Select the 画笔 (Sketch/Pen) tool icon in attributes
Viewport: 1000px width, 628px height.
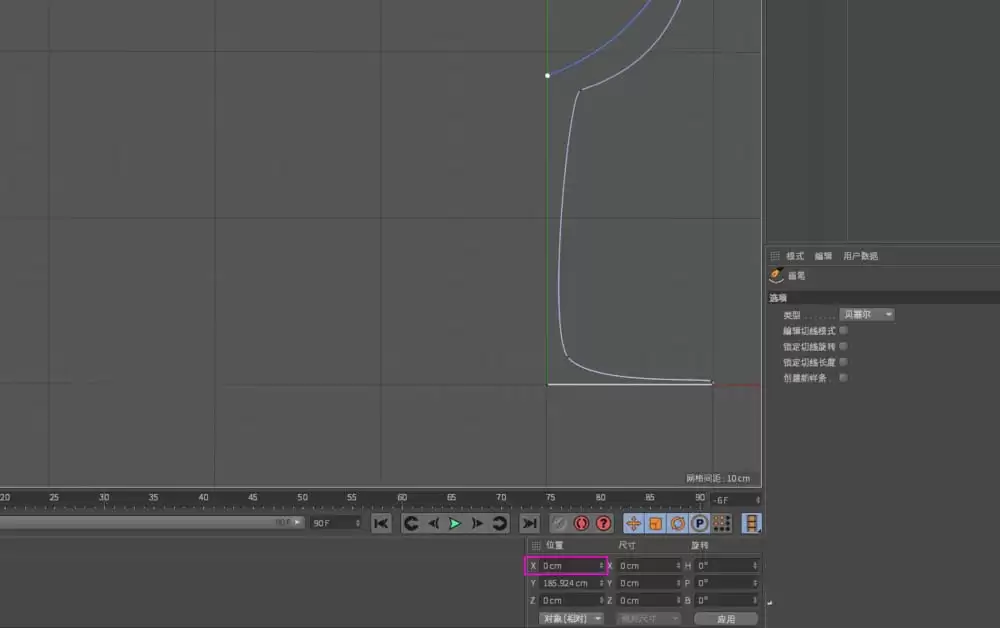(x=776, y=276)
